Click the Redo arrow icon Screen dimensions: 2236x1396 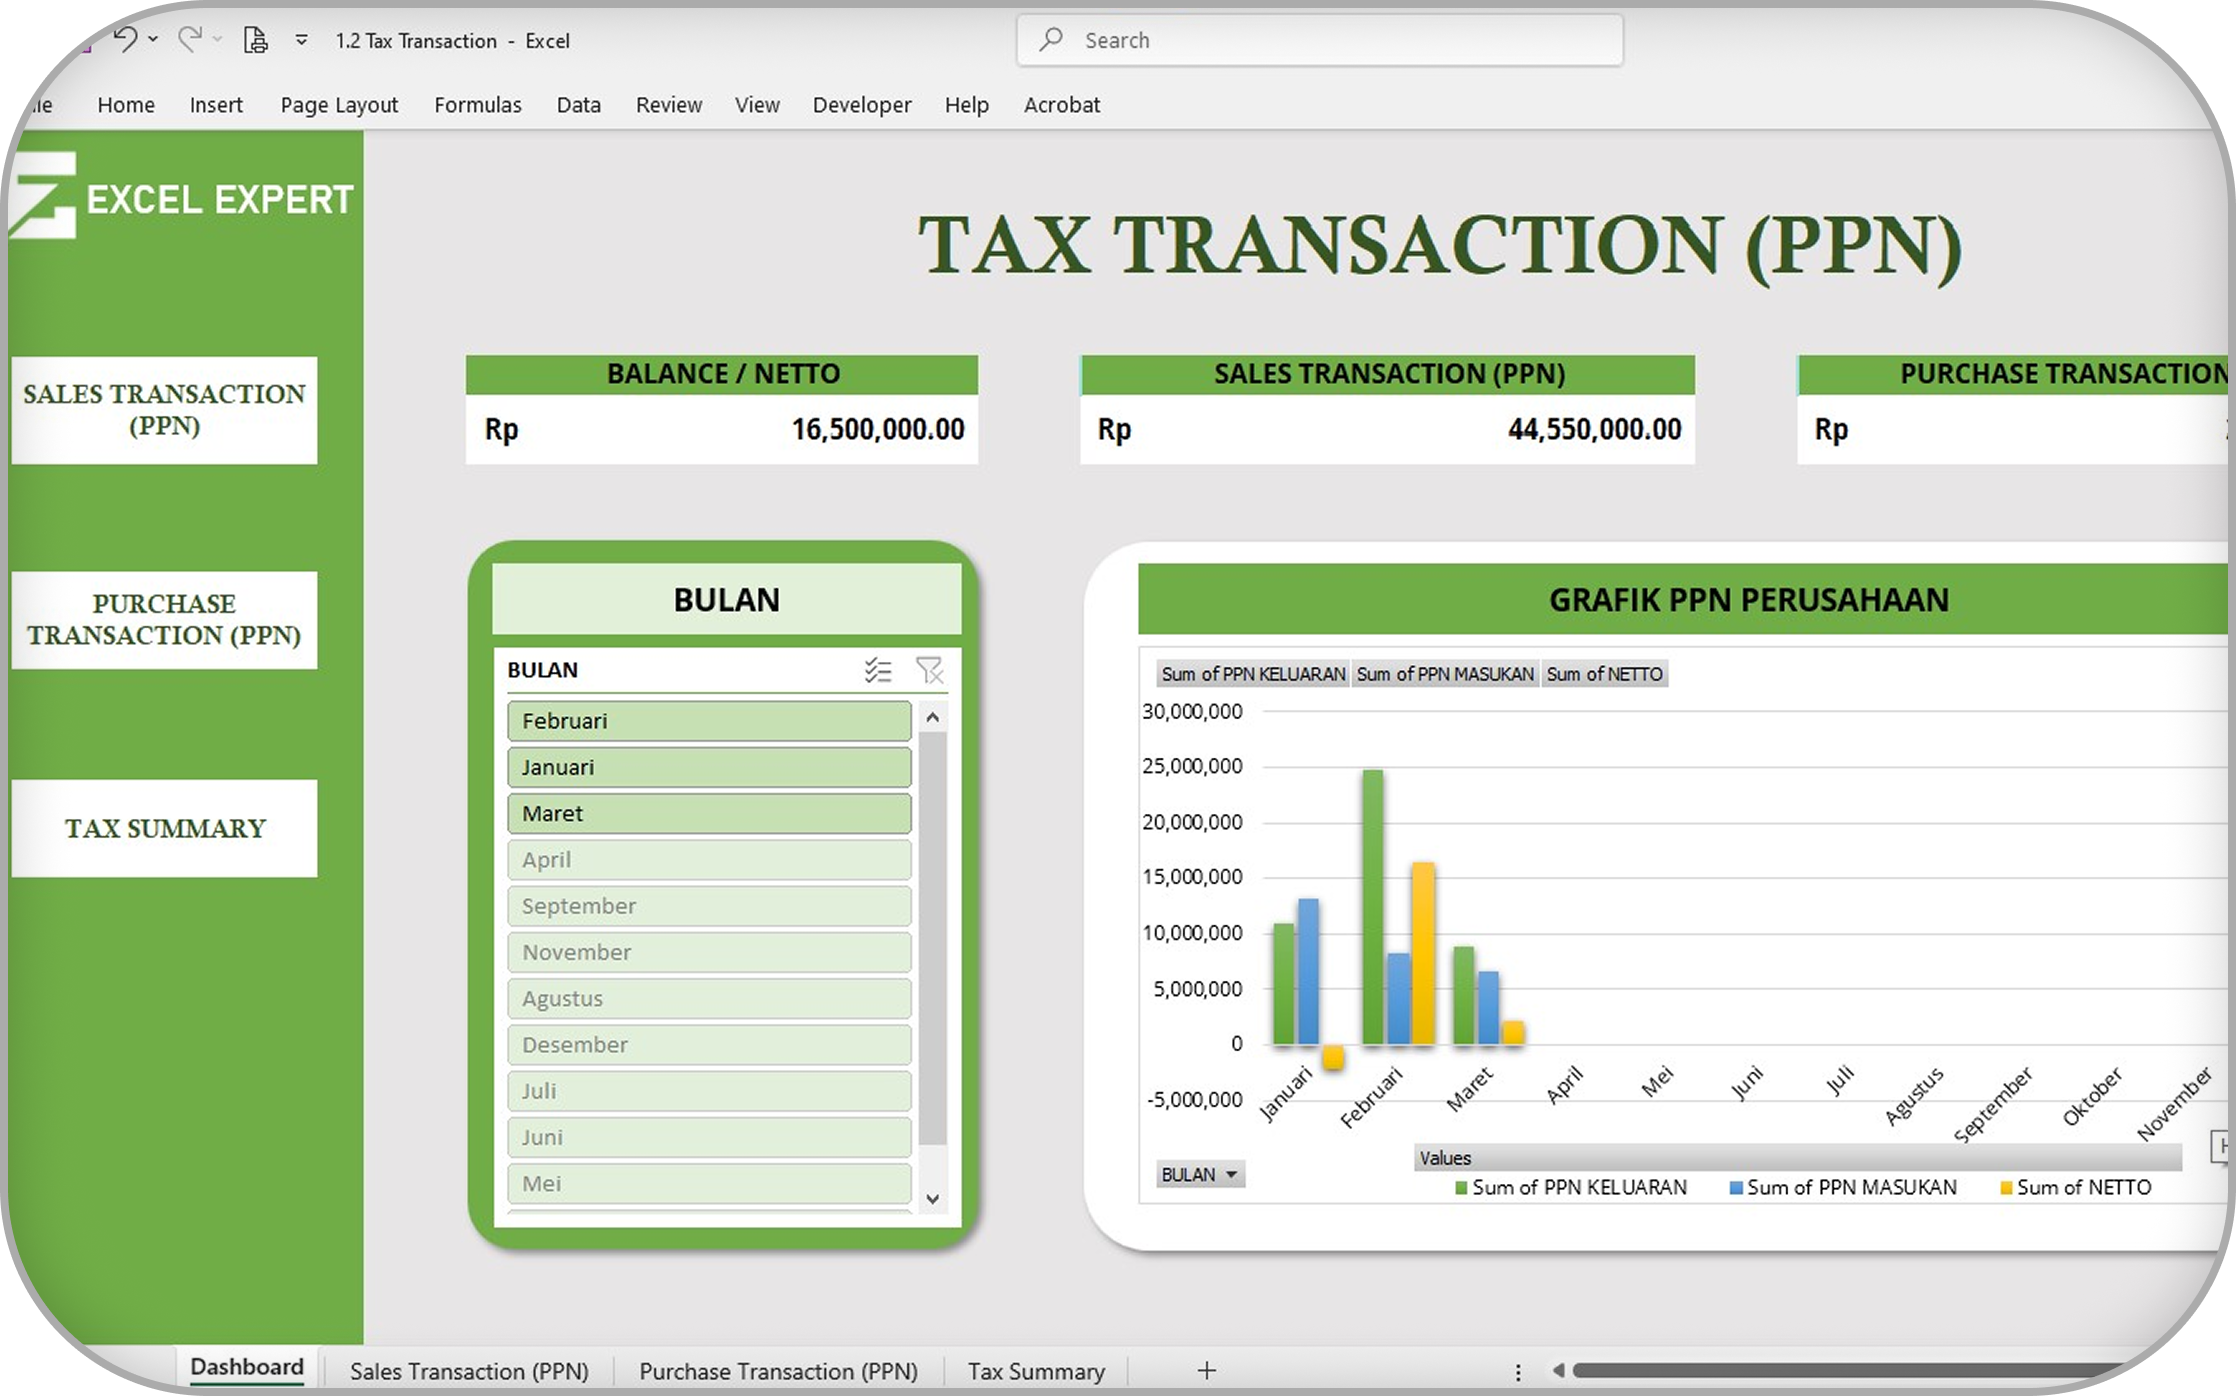coord(189,40)
